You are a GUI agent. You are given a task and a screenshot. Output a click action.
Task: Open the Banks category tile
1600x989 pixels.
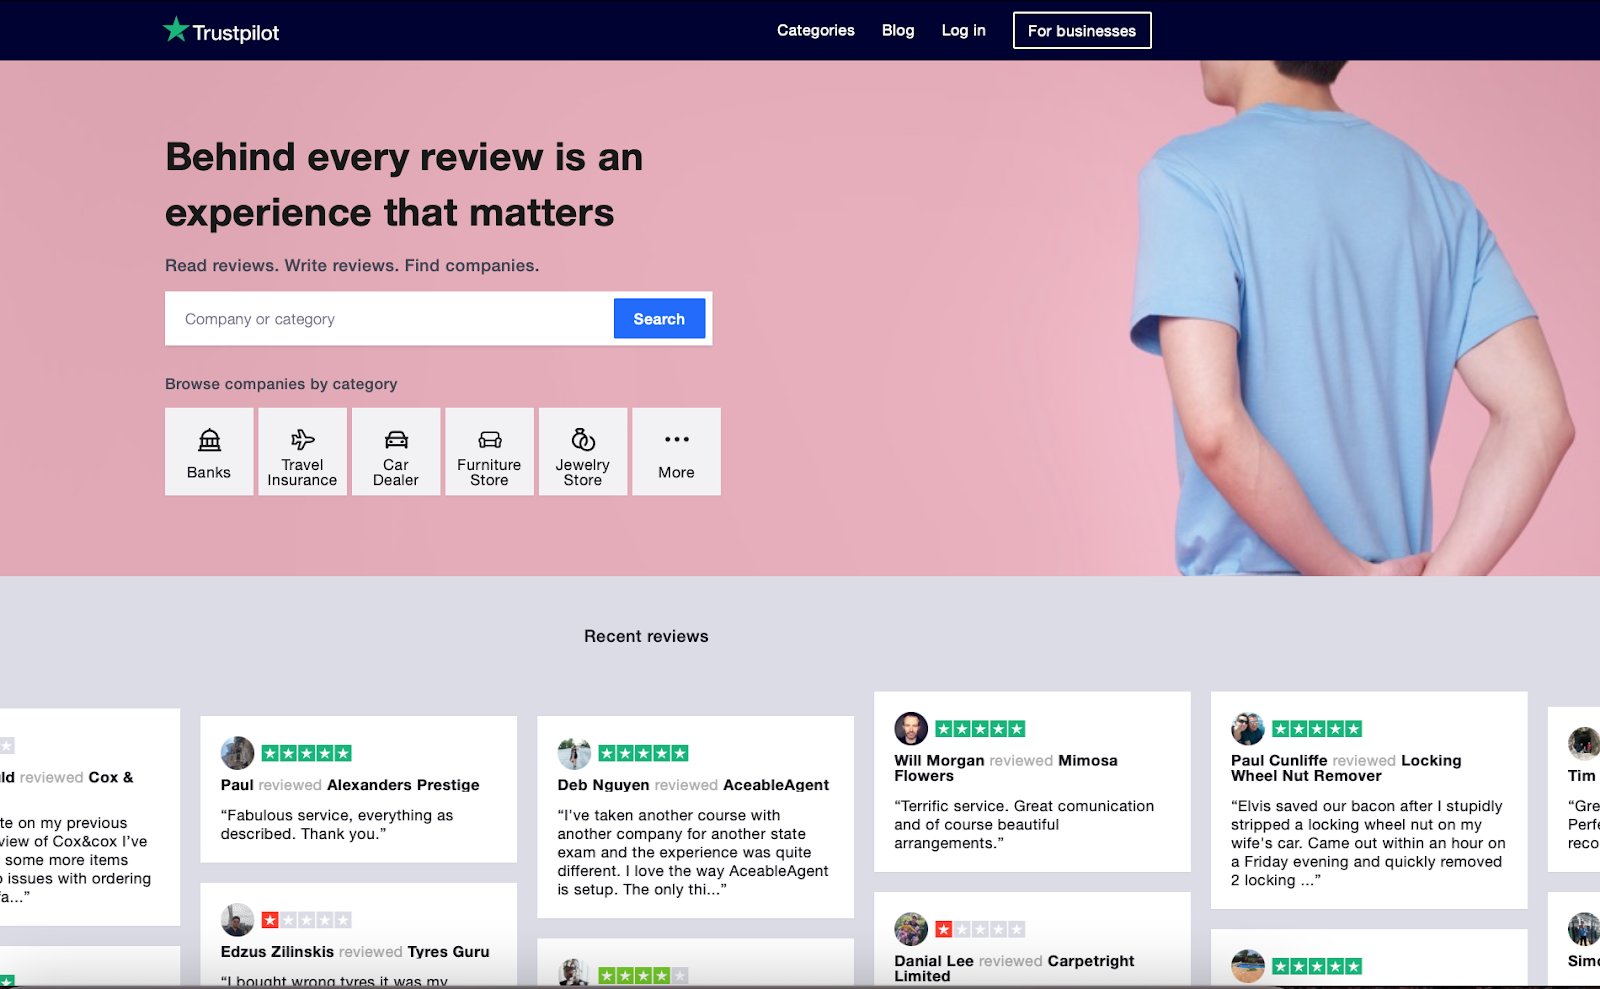tap(209, 451)
